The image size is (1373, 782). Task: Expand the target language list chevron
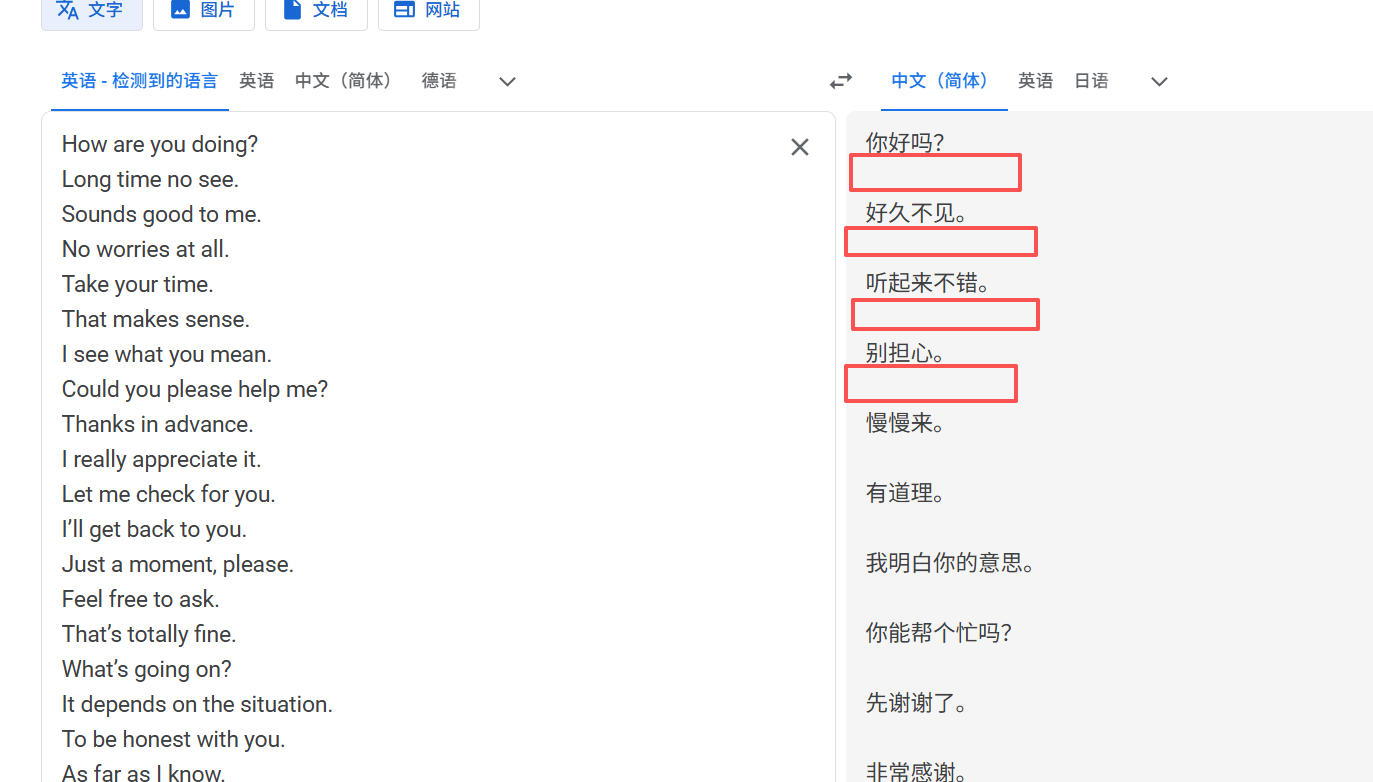(x=1159, y=82)
